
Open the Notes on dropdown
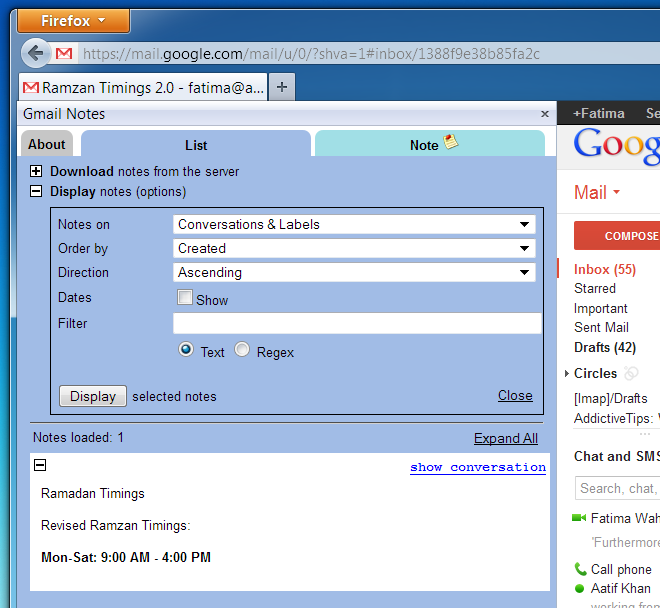point(354,224)
